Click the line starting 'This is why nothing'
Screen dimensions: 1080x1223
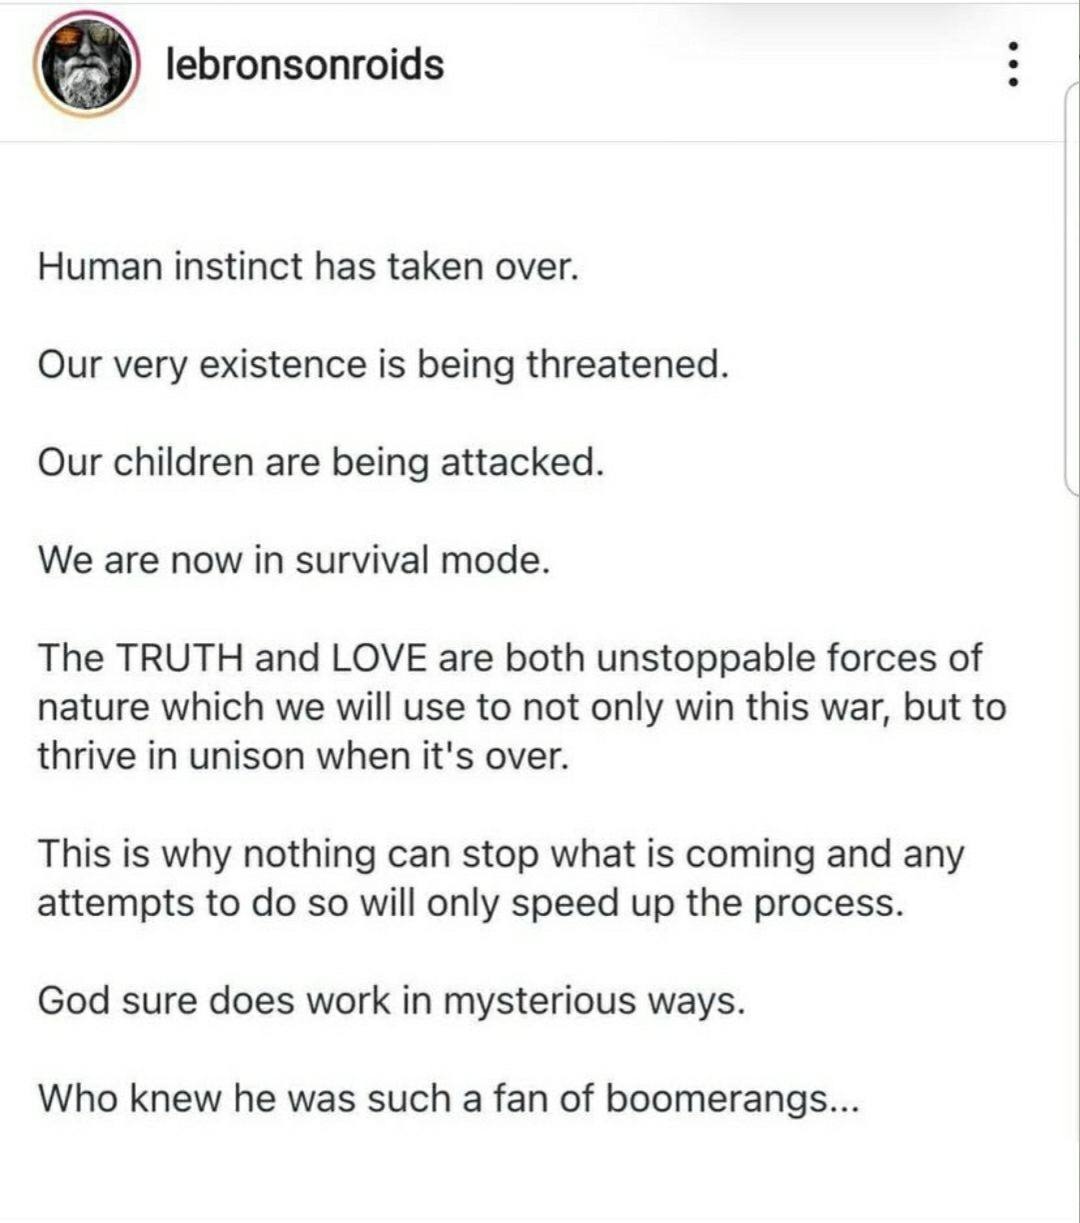tap(501, 855)
